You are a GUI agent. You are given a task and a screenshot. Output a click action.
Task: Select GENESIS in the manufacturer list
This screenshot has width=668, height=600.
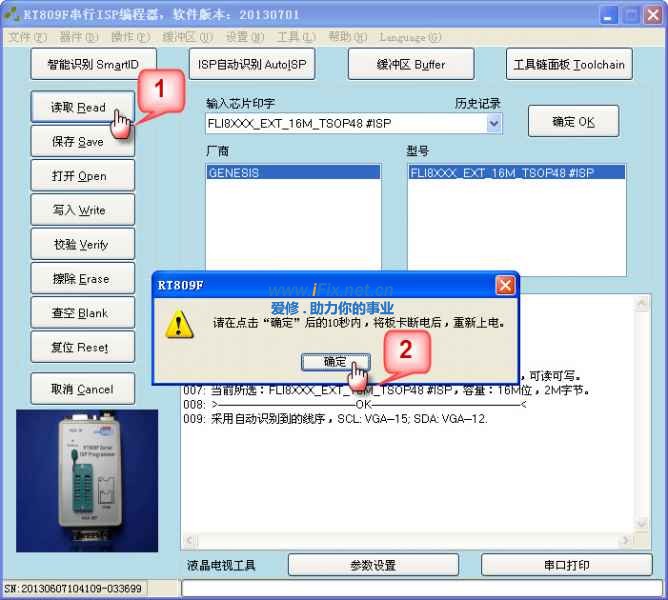(292, 173)
